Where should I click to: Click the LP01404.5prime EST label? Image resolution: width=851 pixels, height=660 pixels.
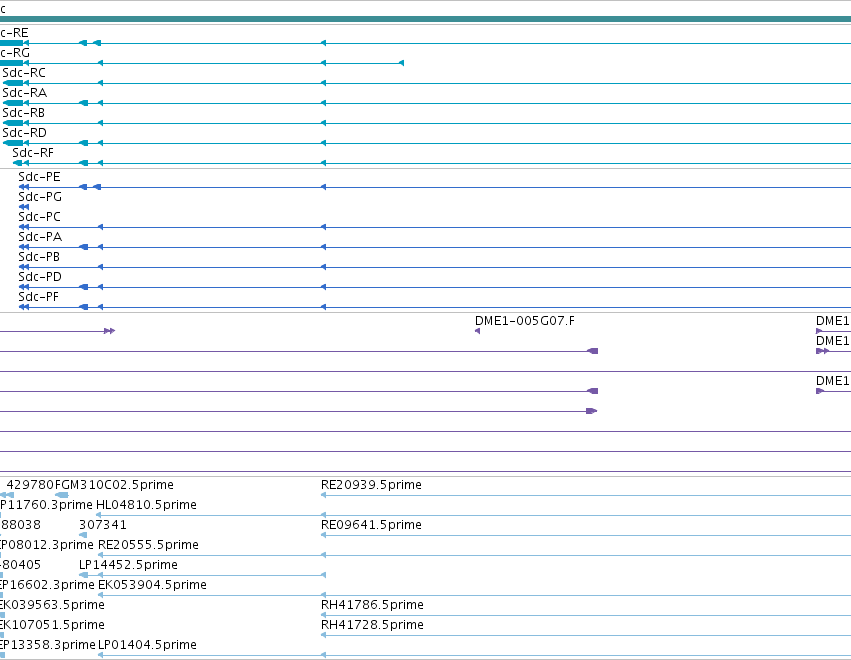[x=147, y=645]
